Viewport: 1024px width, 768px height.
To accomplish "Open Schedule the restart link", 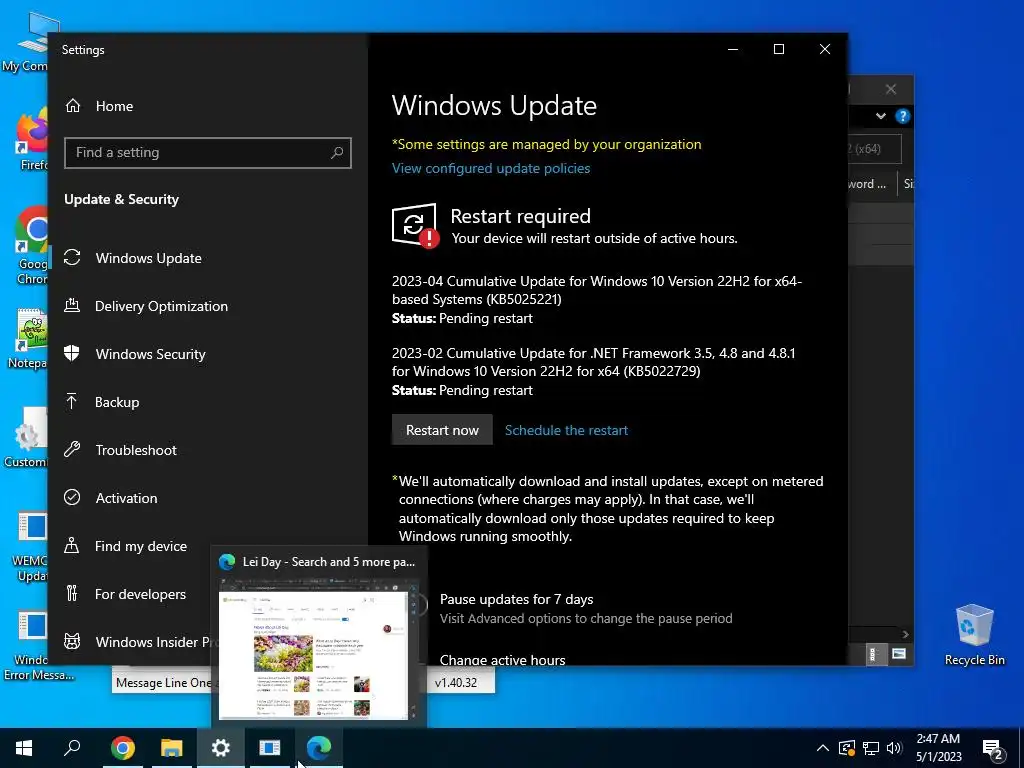I will 566,430.
